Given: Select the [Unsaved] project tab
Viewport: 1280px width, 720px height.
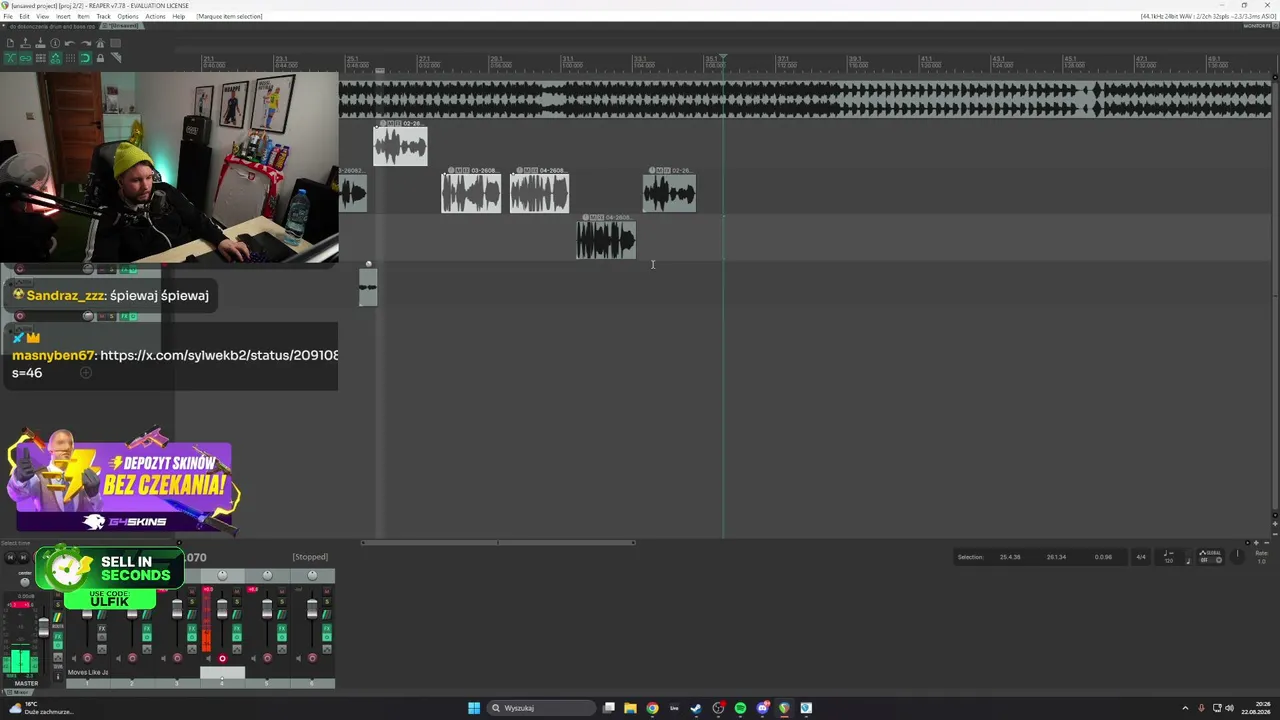Looking at the screenshot, I should (x=124, y=26).
